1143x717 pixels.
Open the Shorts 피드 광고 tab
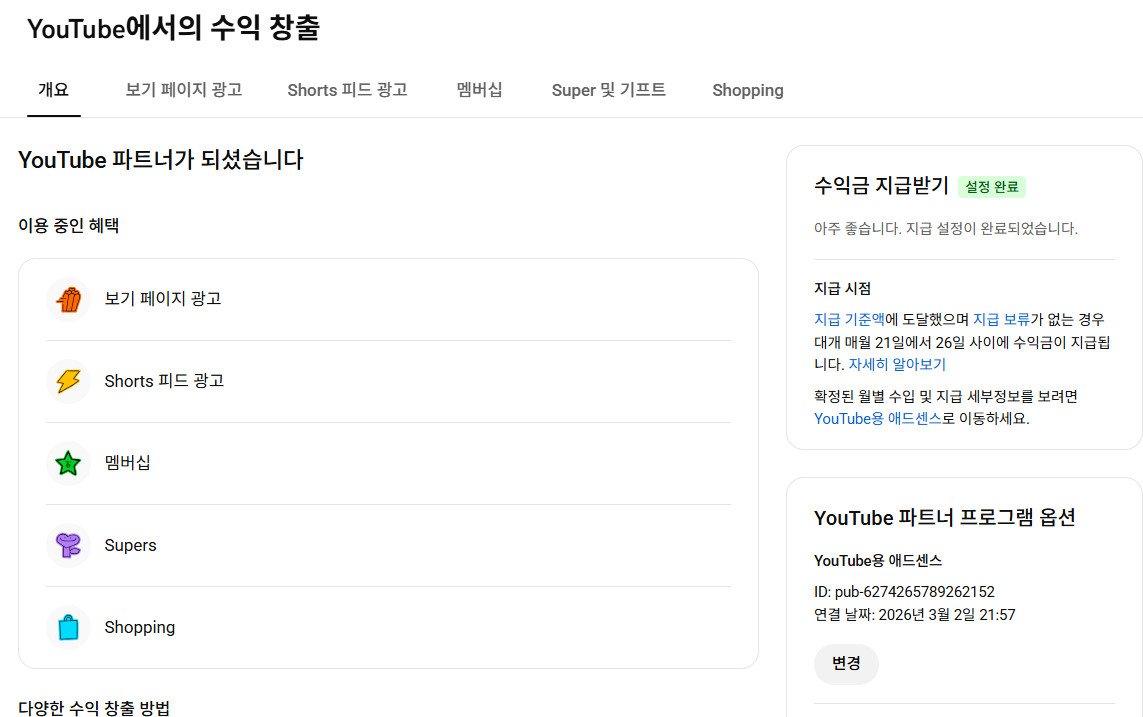pos(347,90)
